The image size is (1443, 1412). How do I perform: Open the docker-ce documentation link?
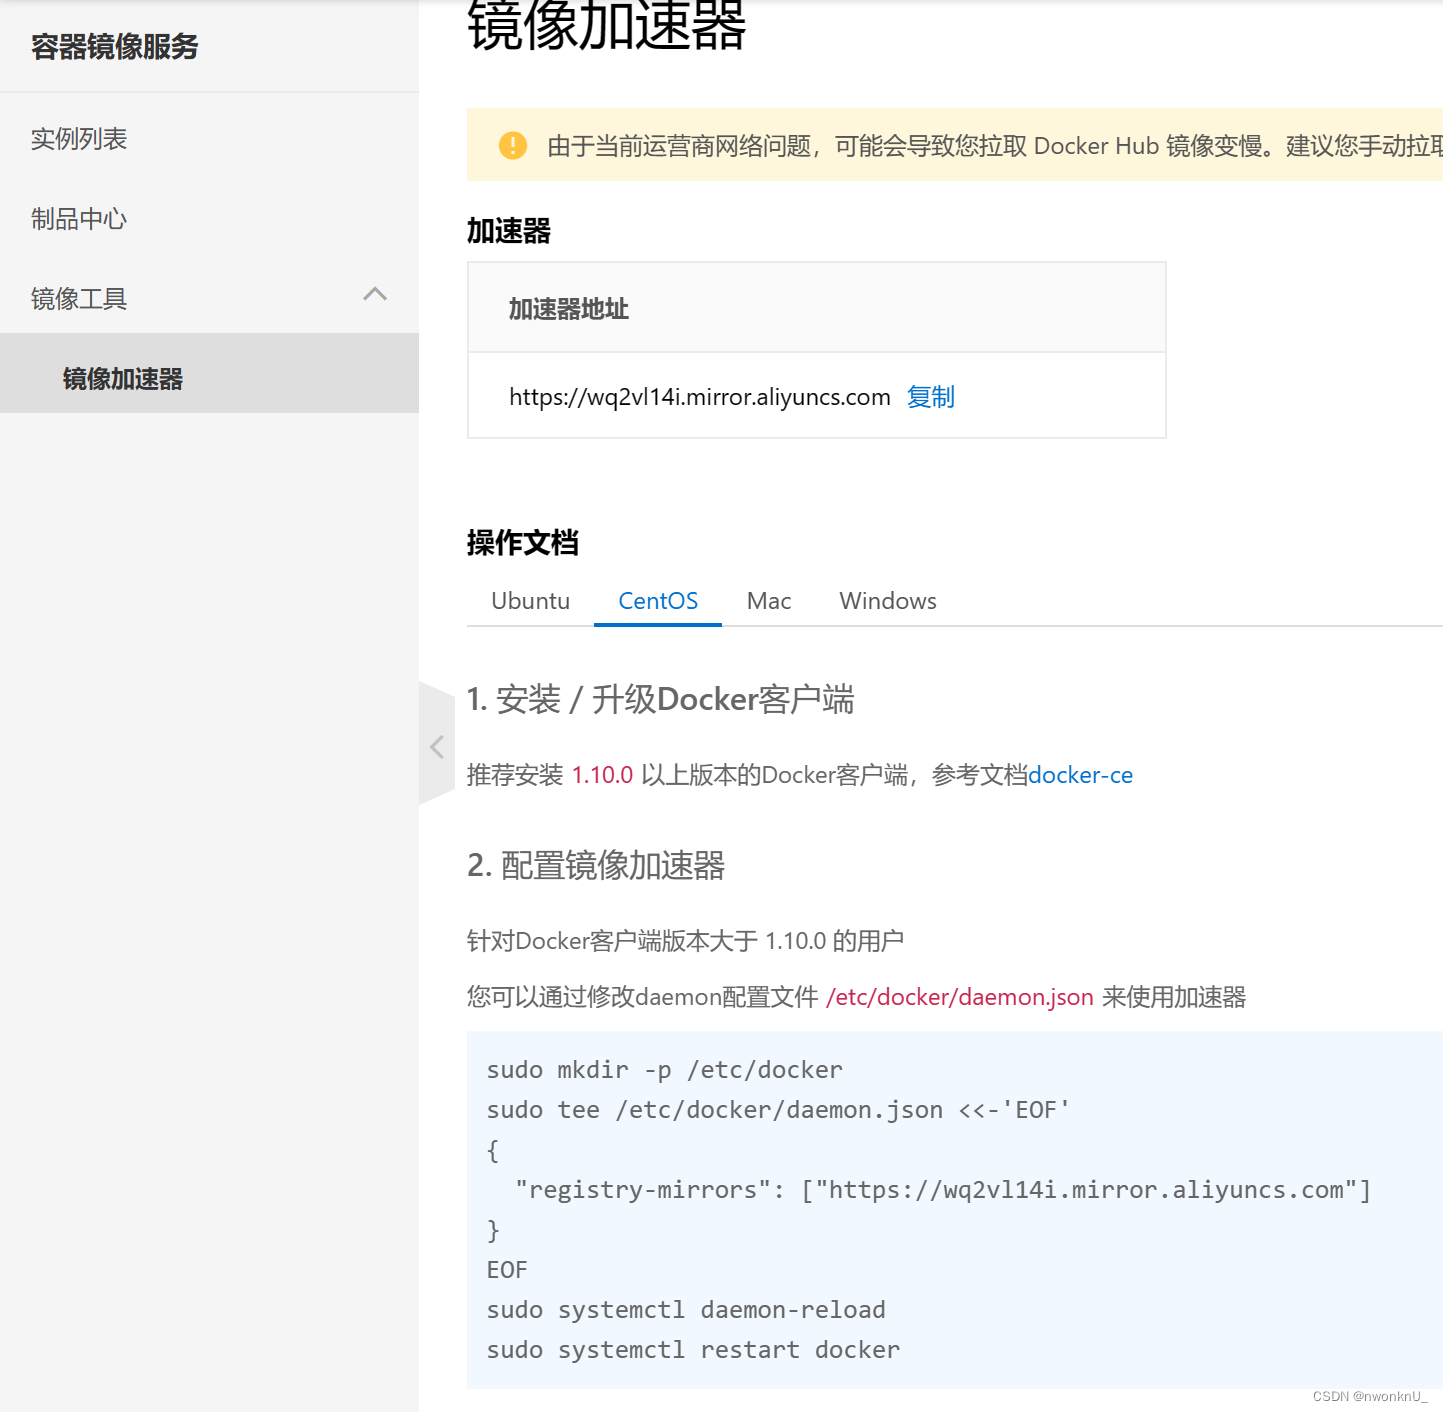tap(1080, 775)
